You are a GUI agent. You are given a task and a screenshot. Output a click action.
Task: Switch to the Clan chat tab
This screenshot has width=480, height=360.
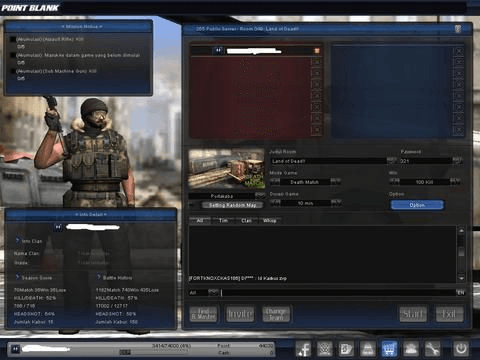coord(247,220)
